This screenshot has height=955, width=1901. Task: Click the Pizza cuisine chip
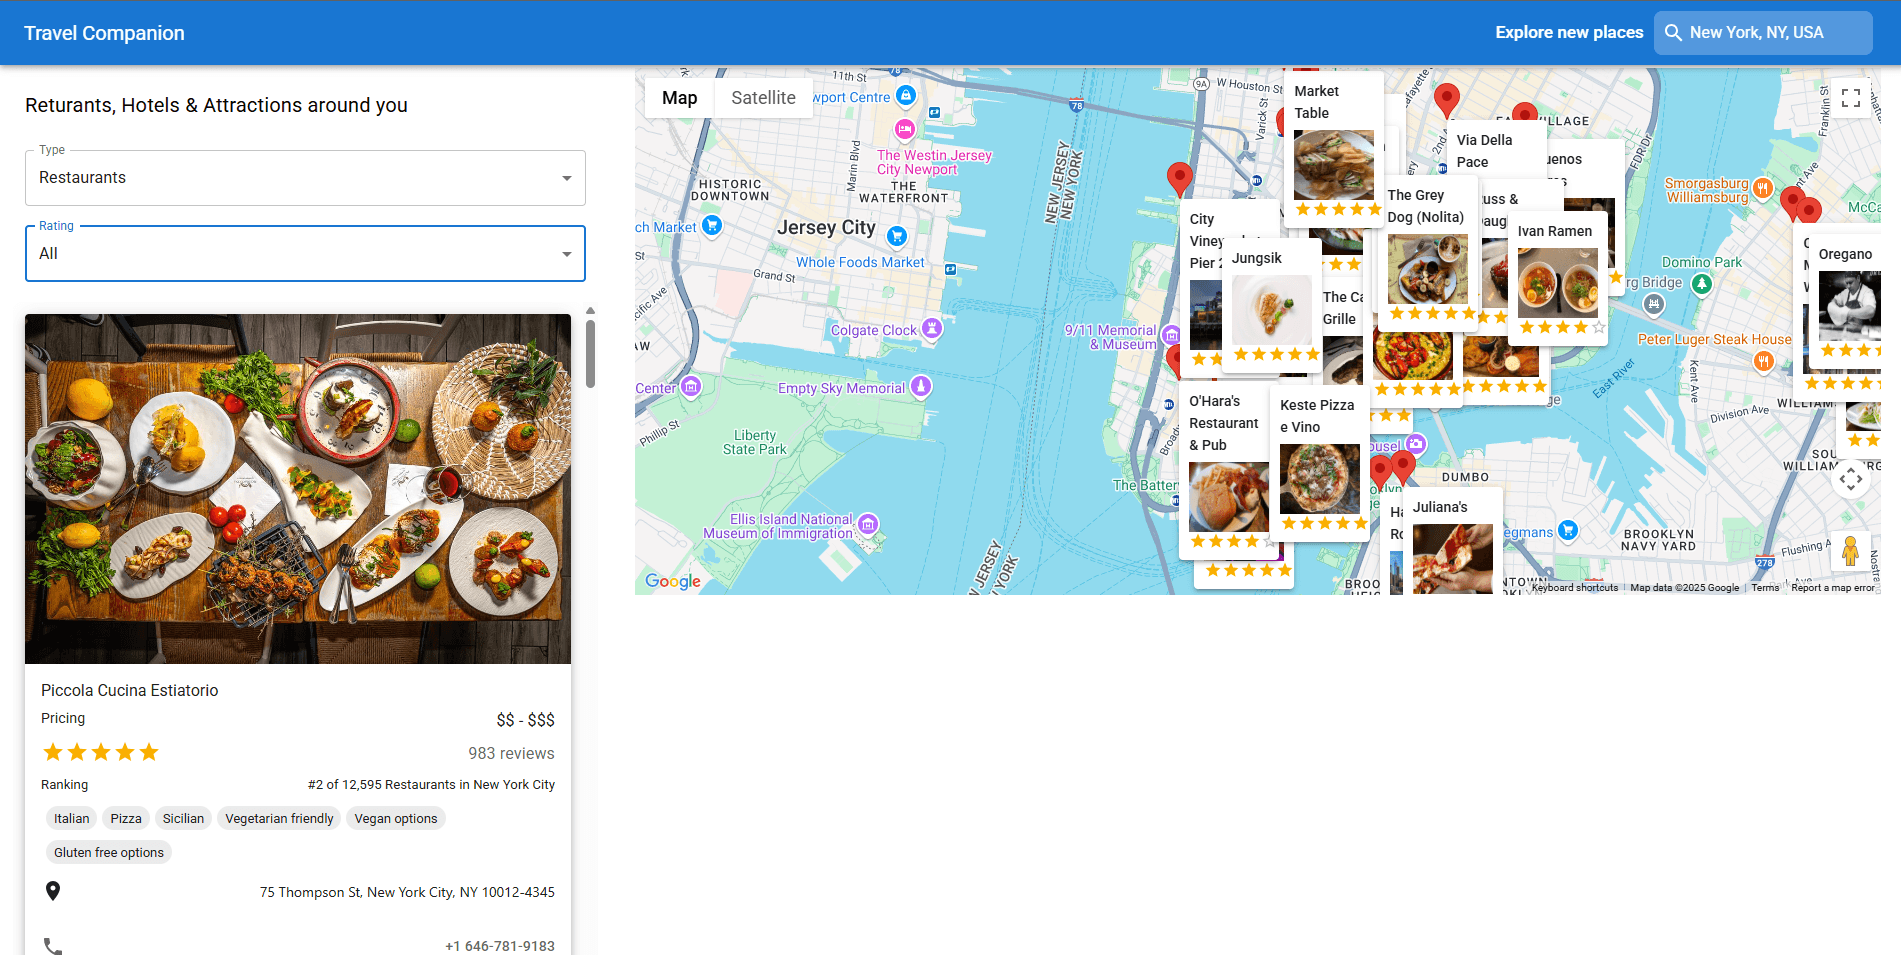pos(126,818)
